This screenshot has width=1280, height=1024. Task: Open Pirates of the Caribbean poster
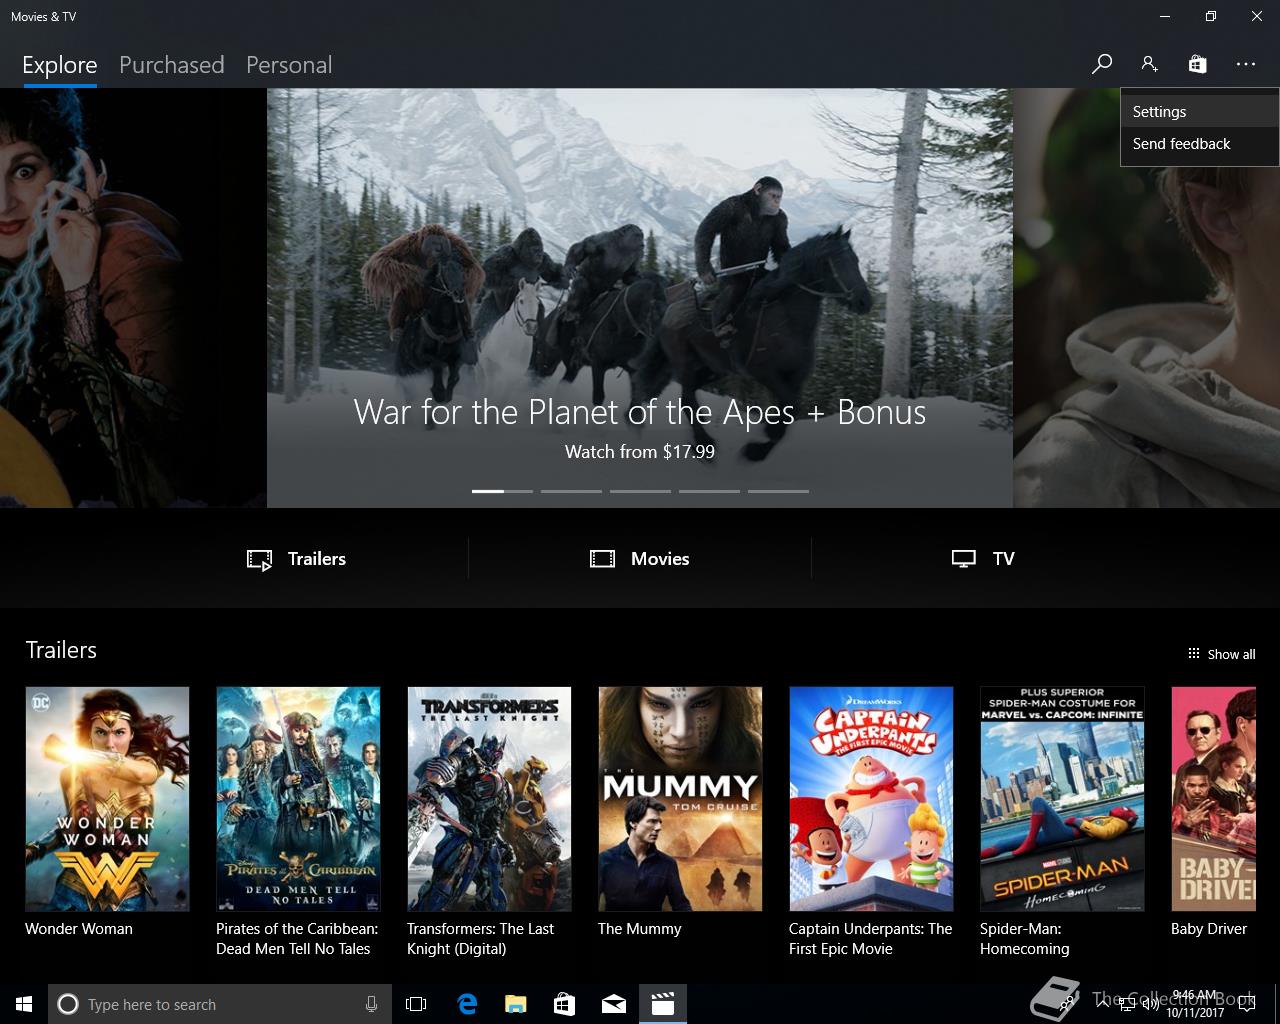[x=298, y=799]
